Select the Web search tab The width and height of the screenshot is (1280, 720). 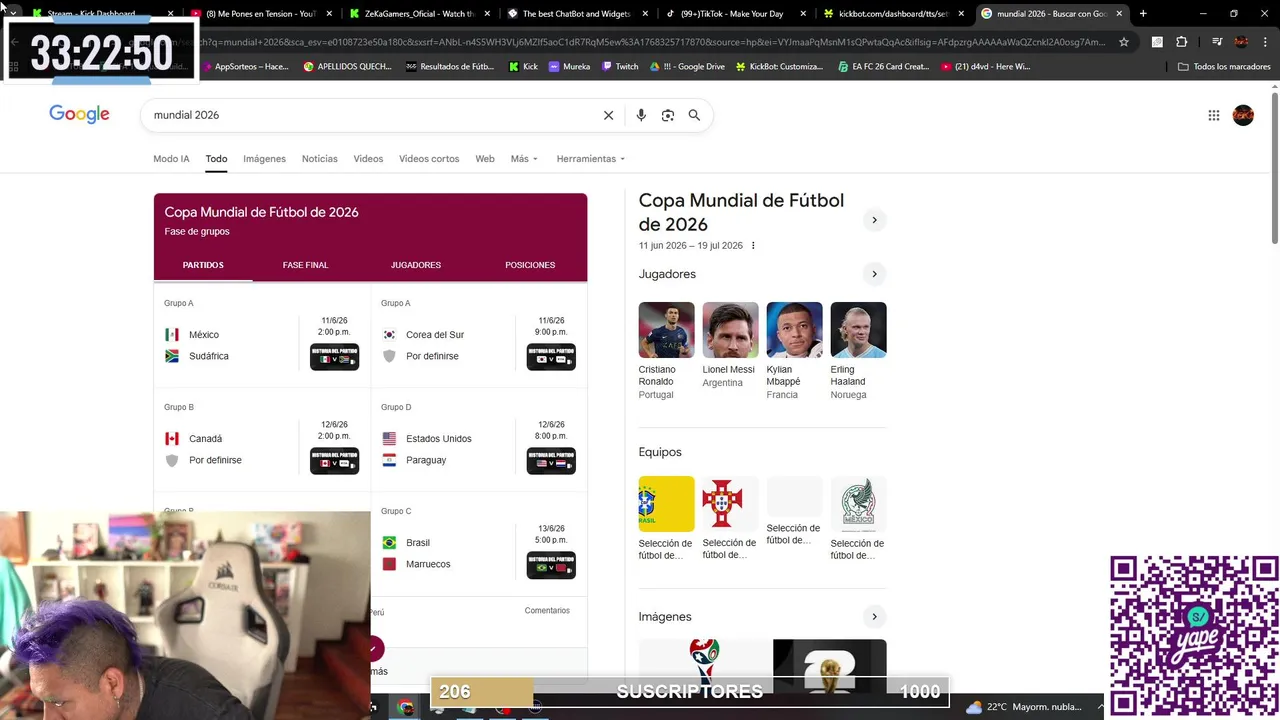[x=485, y=159]
